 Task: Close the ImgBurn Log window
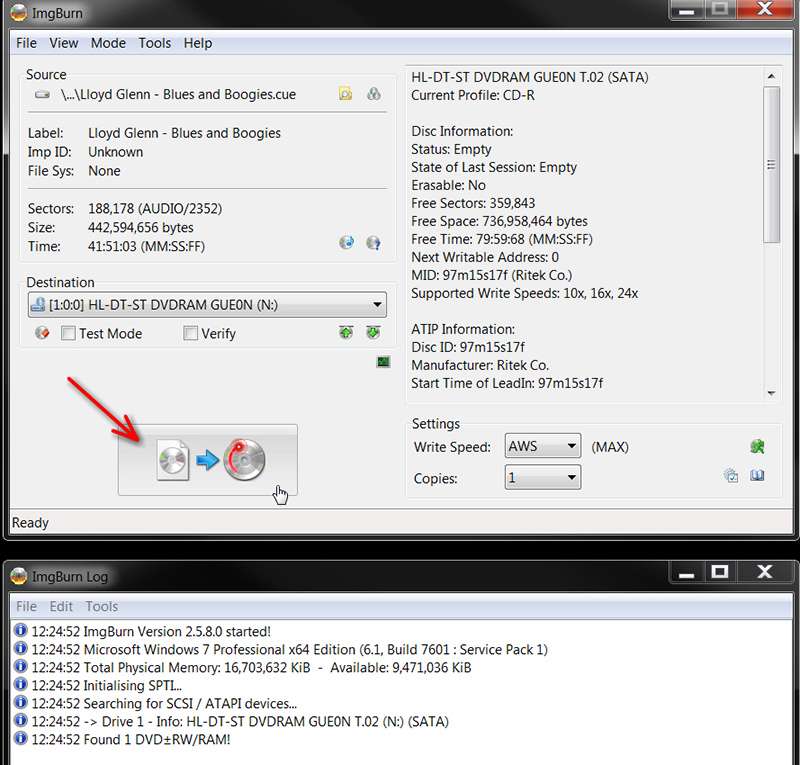pos(765,572)
